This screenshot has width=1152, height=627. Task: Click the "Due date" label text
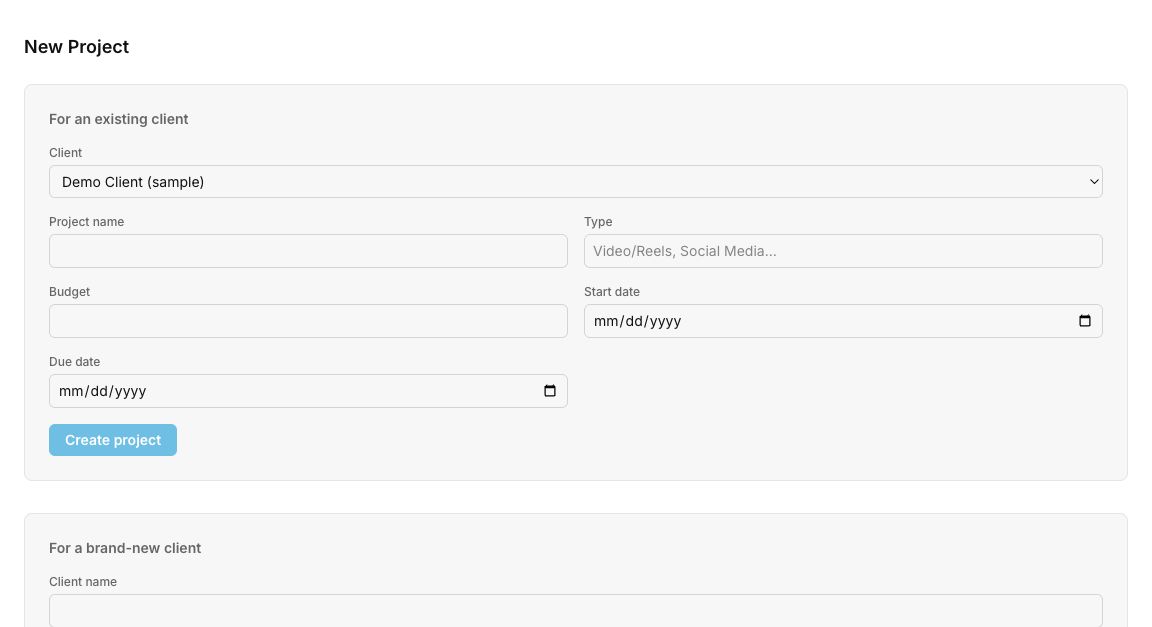[x=74, y=362]
